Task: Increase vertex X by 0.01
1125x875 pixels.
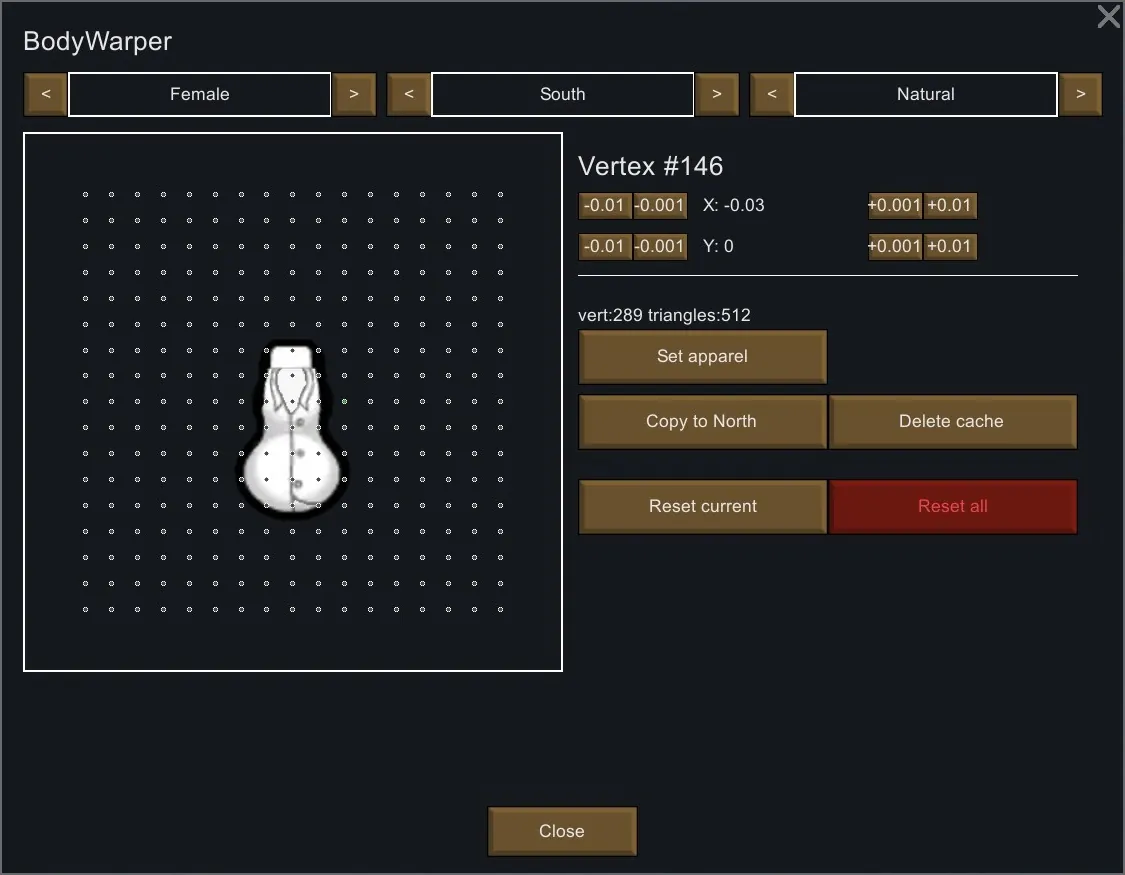Action: pos(949,206)
